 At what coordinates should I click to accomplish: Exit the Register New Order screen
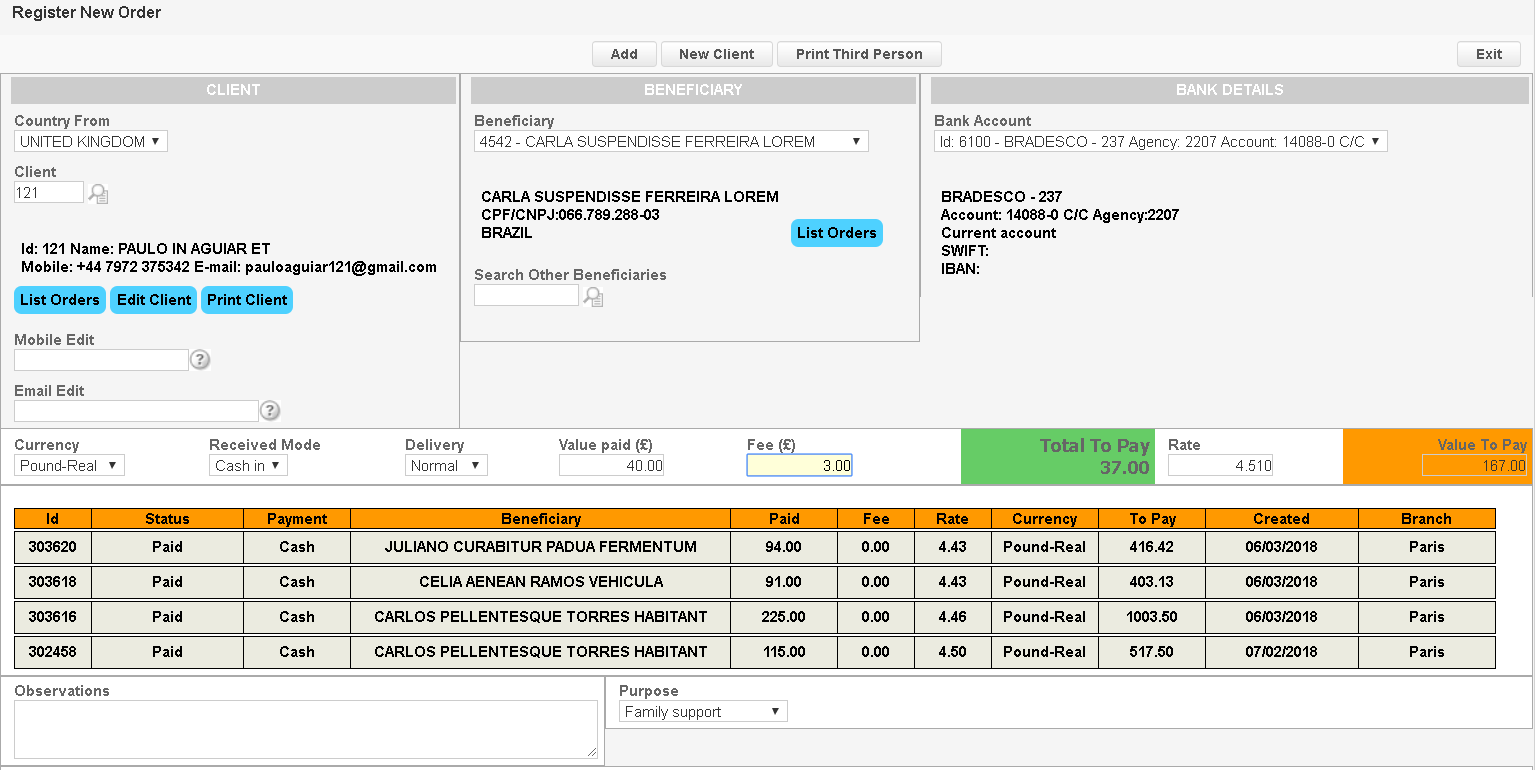[1488, 54]
